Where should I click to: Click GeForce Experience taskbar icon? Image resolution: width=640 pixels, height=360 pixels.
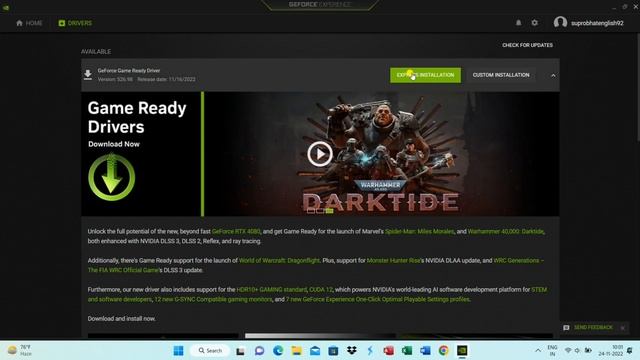462,351
